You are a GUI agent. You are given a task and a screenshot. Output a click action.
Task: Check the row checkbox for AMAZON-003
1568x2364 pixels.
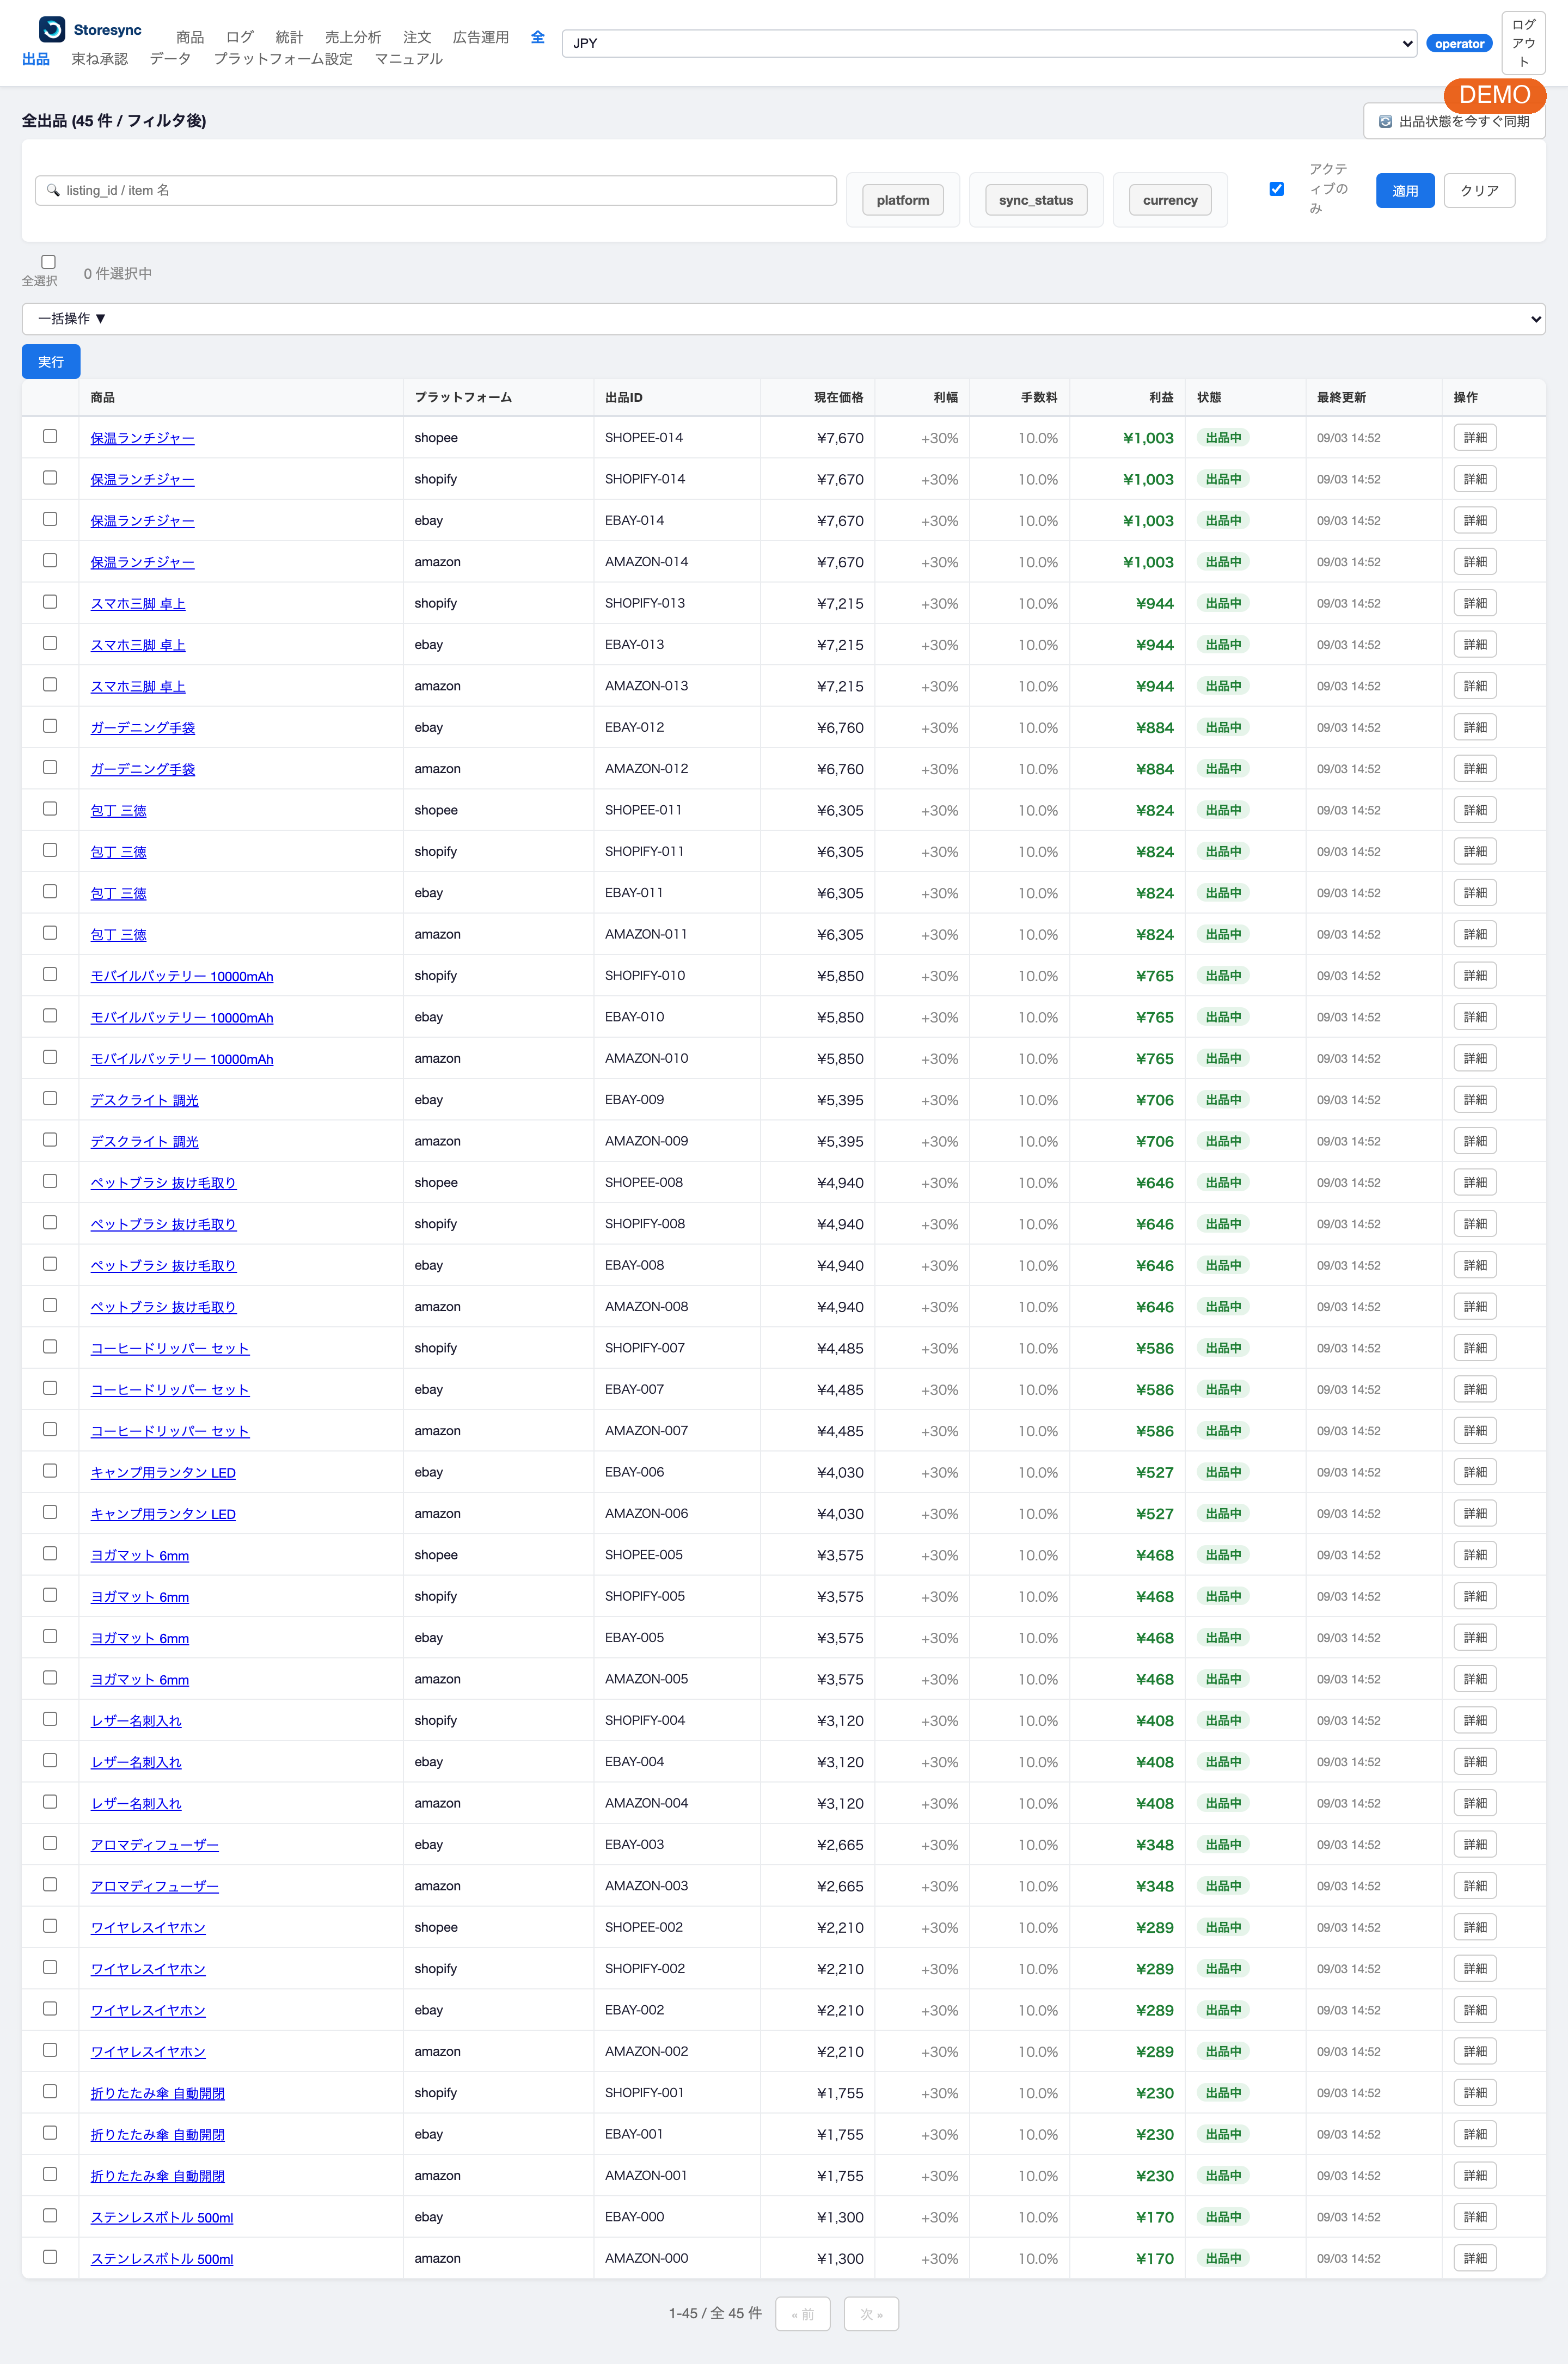coord(50,1885)
